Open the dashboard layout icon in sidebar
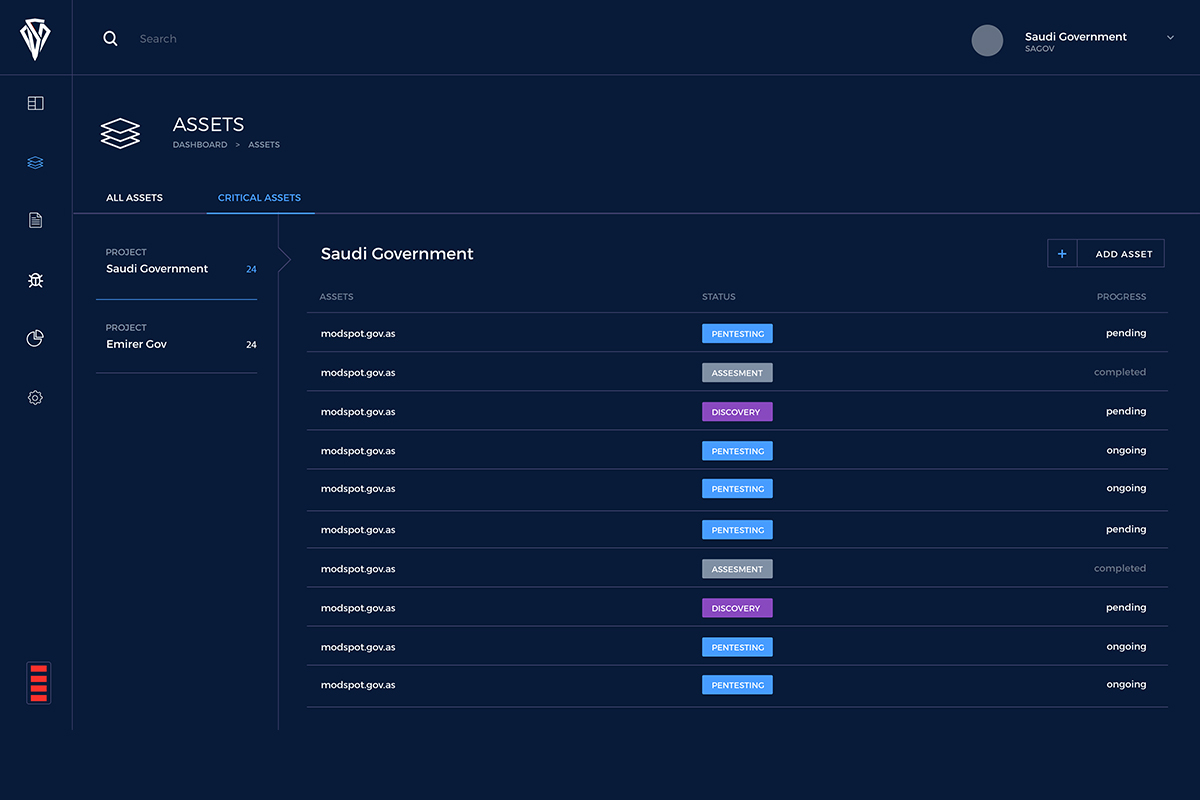This screenshot has width=1200, height=800. [36, 103]
